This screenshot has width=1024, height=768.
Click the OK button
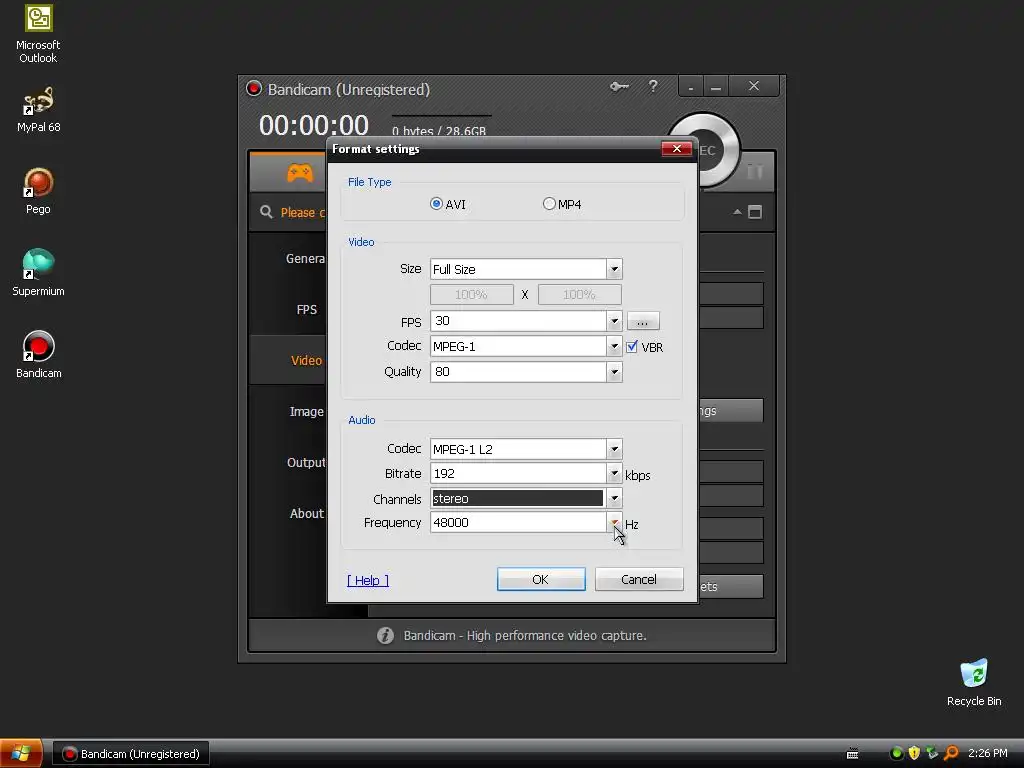541,579
